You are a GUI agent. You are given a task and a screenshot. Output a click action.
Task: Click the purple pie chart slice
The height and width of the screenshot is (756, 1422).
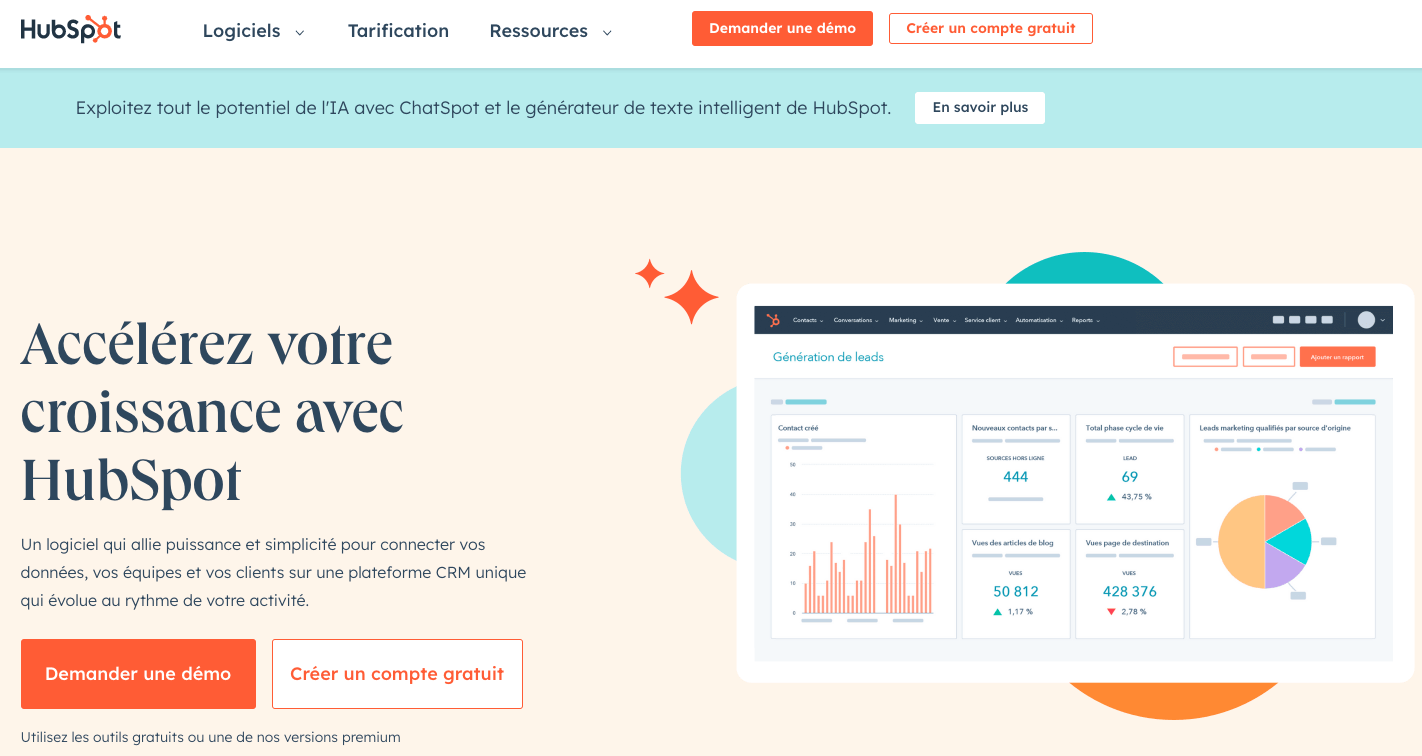1282,570
